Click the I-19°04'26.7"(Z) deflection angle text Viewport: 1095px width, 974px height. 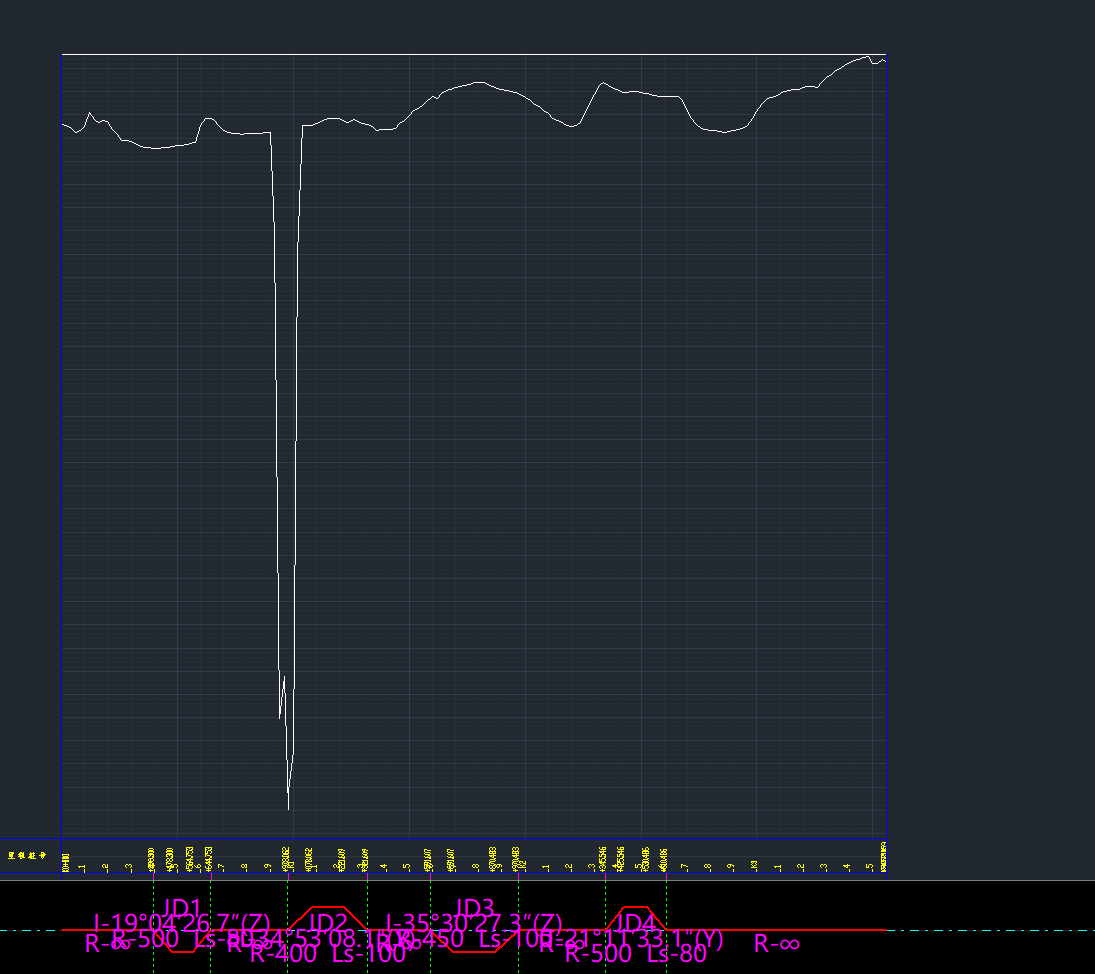click(182, 922)
